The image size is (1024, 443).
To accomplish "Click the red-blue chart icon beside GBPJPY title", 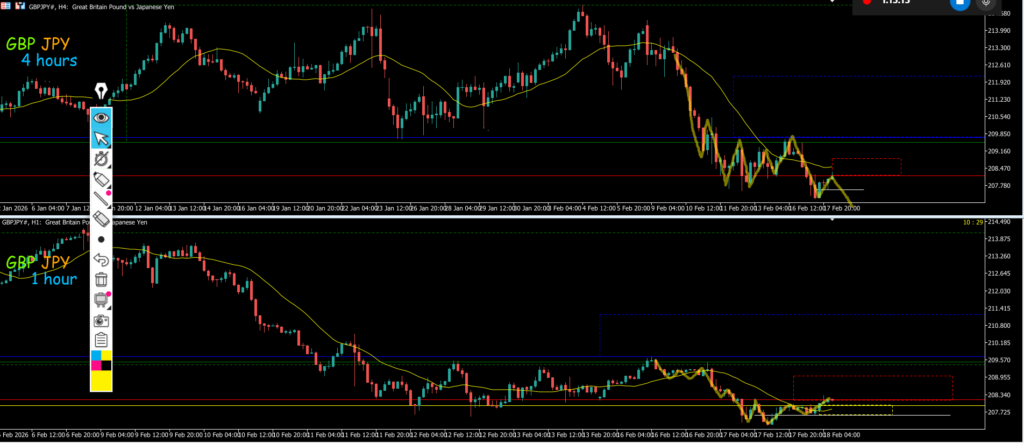I will 20,4.
